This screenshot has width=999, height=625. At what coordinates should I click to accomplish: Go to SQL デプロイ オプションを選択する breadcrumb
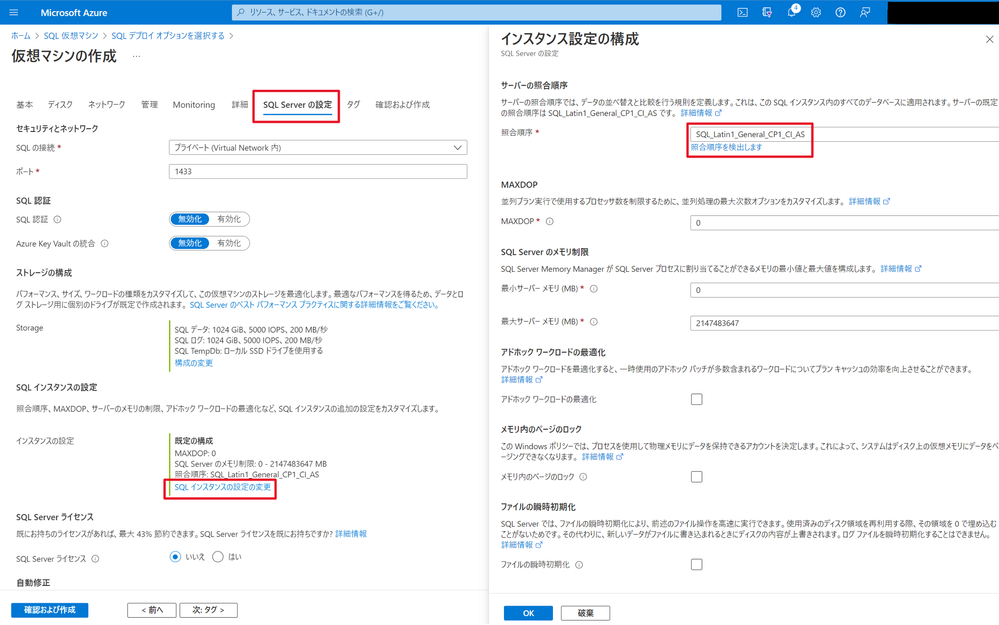168,36
